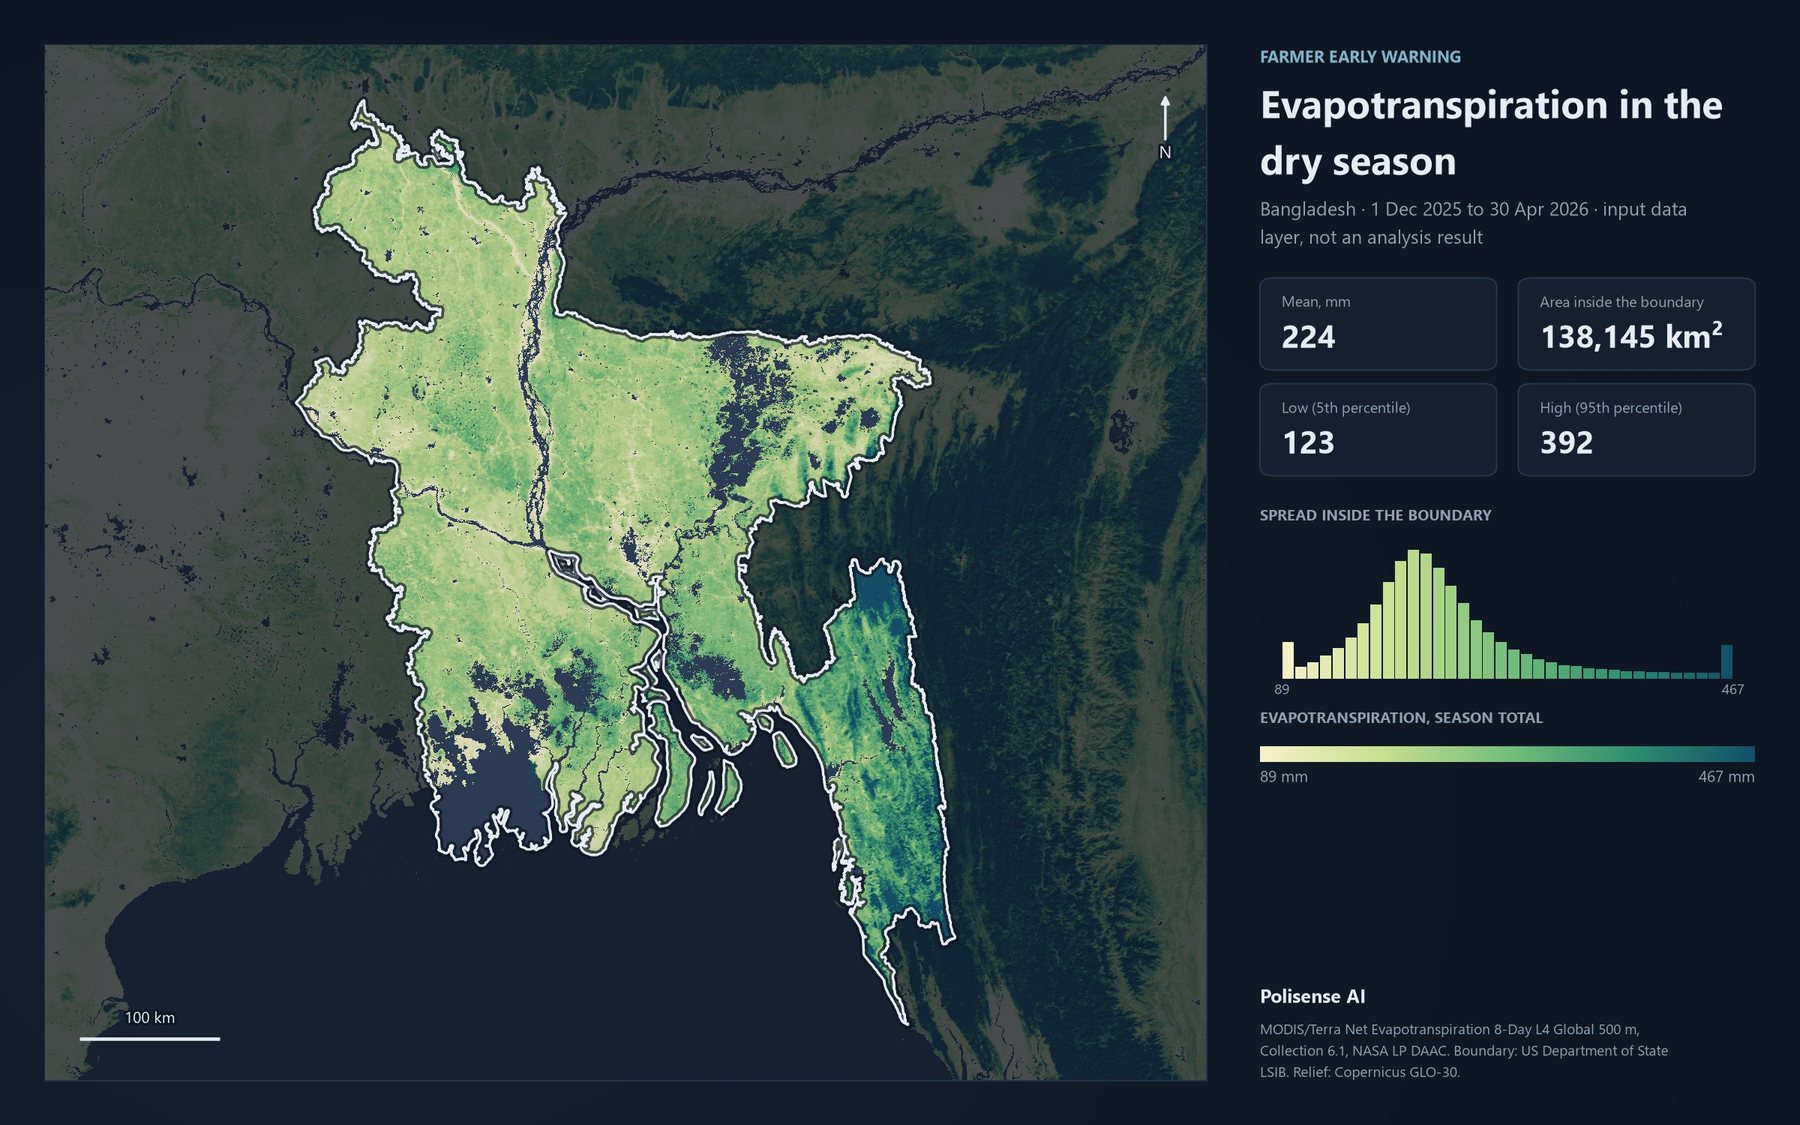Click the evapotranspiration color gradient legend bar
The width and height of the screenshot is (1800, 1125).
(x=1507, y=754)
